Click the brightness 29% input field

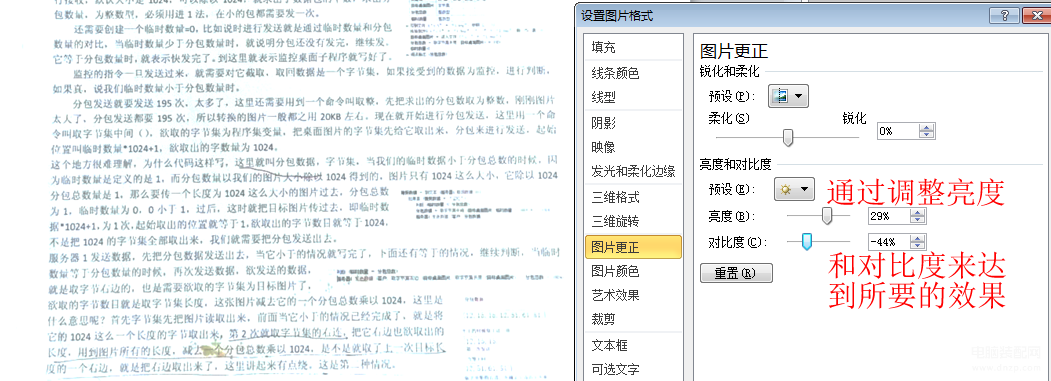pyautogui.click(x=889, y=216)
